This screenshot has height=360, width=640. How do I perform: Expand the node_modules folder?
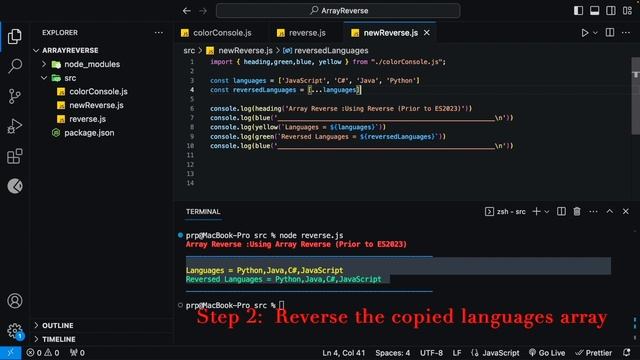(x=102, y=64)
